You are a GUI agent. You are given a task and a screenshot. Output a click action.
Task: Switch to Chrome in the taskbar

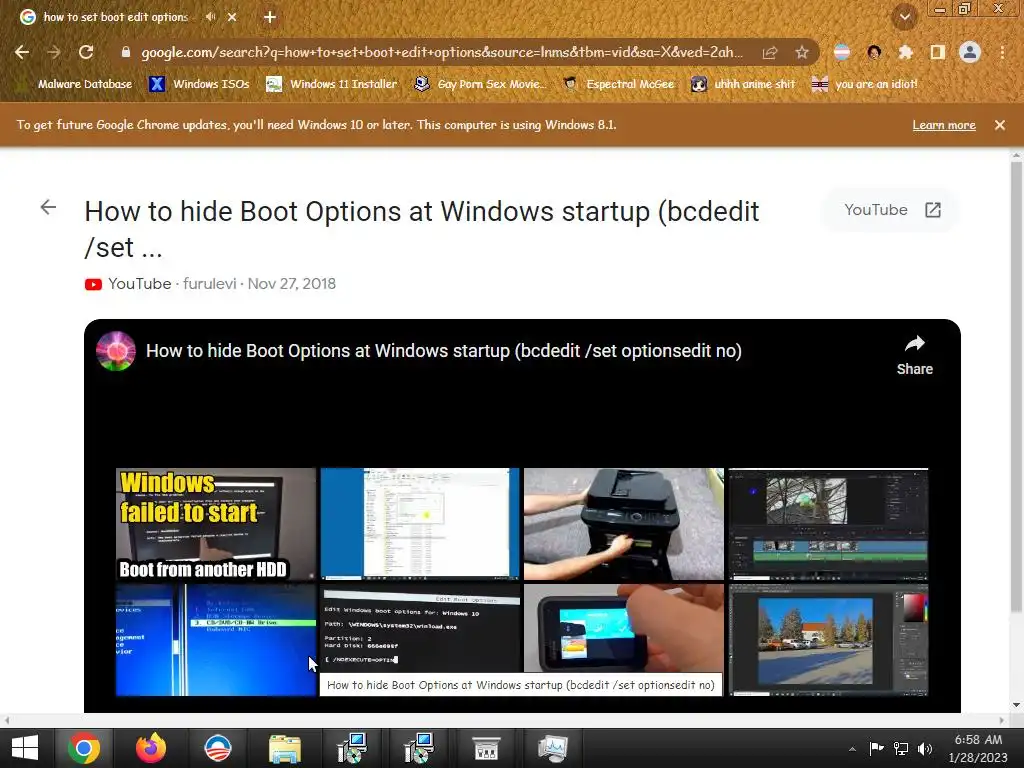[x=84, y=748]
